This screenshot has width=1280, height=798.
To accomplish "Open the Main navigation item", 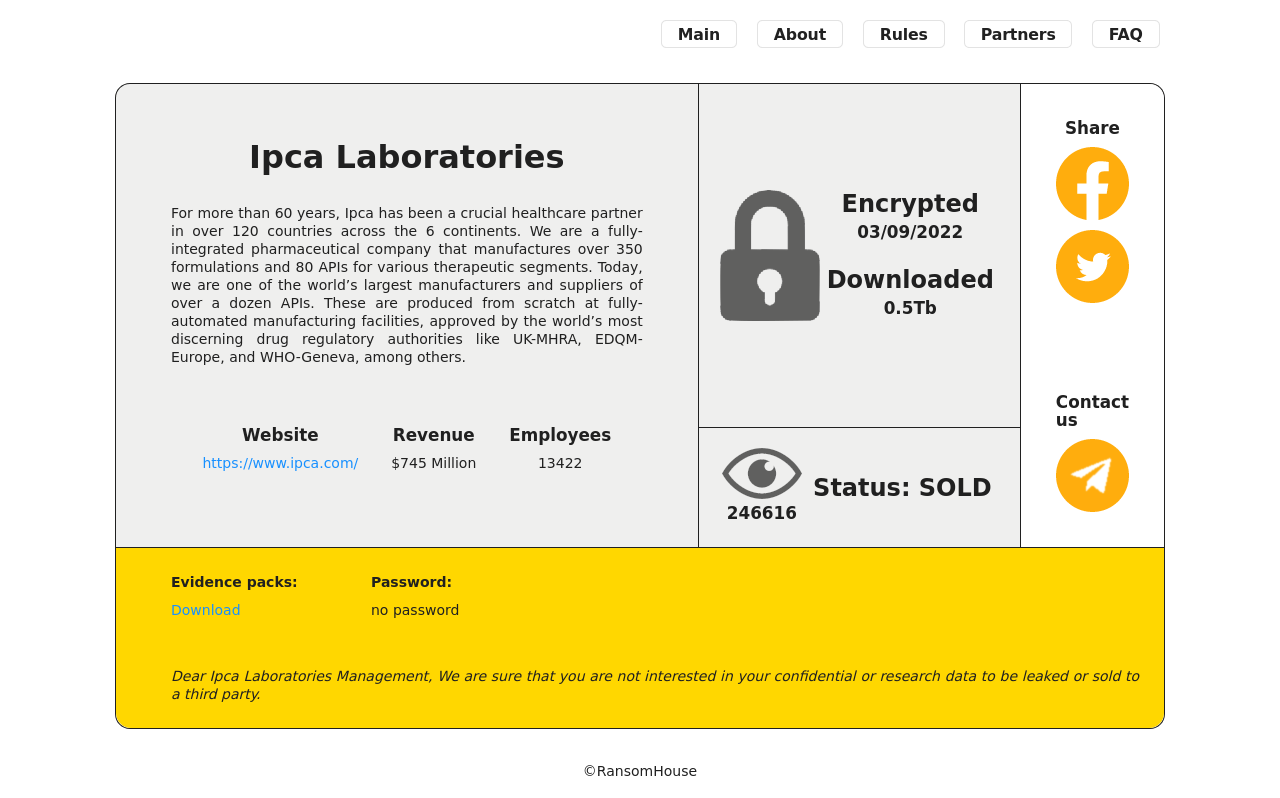I will tap(699, 34).
